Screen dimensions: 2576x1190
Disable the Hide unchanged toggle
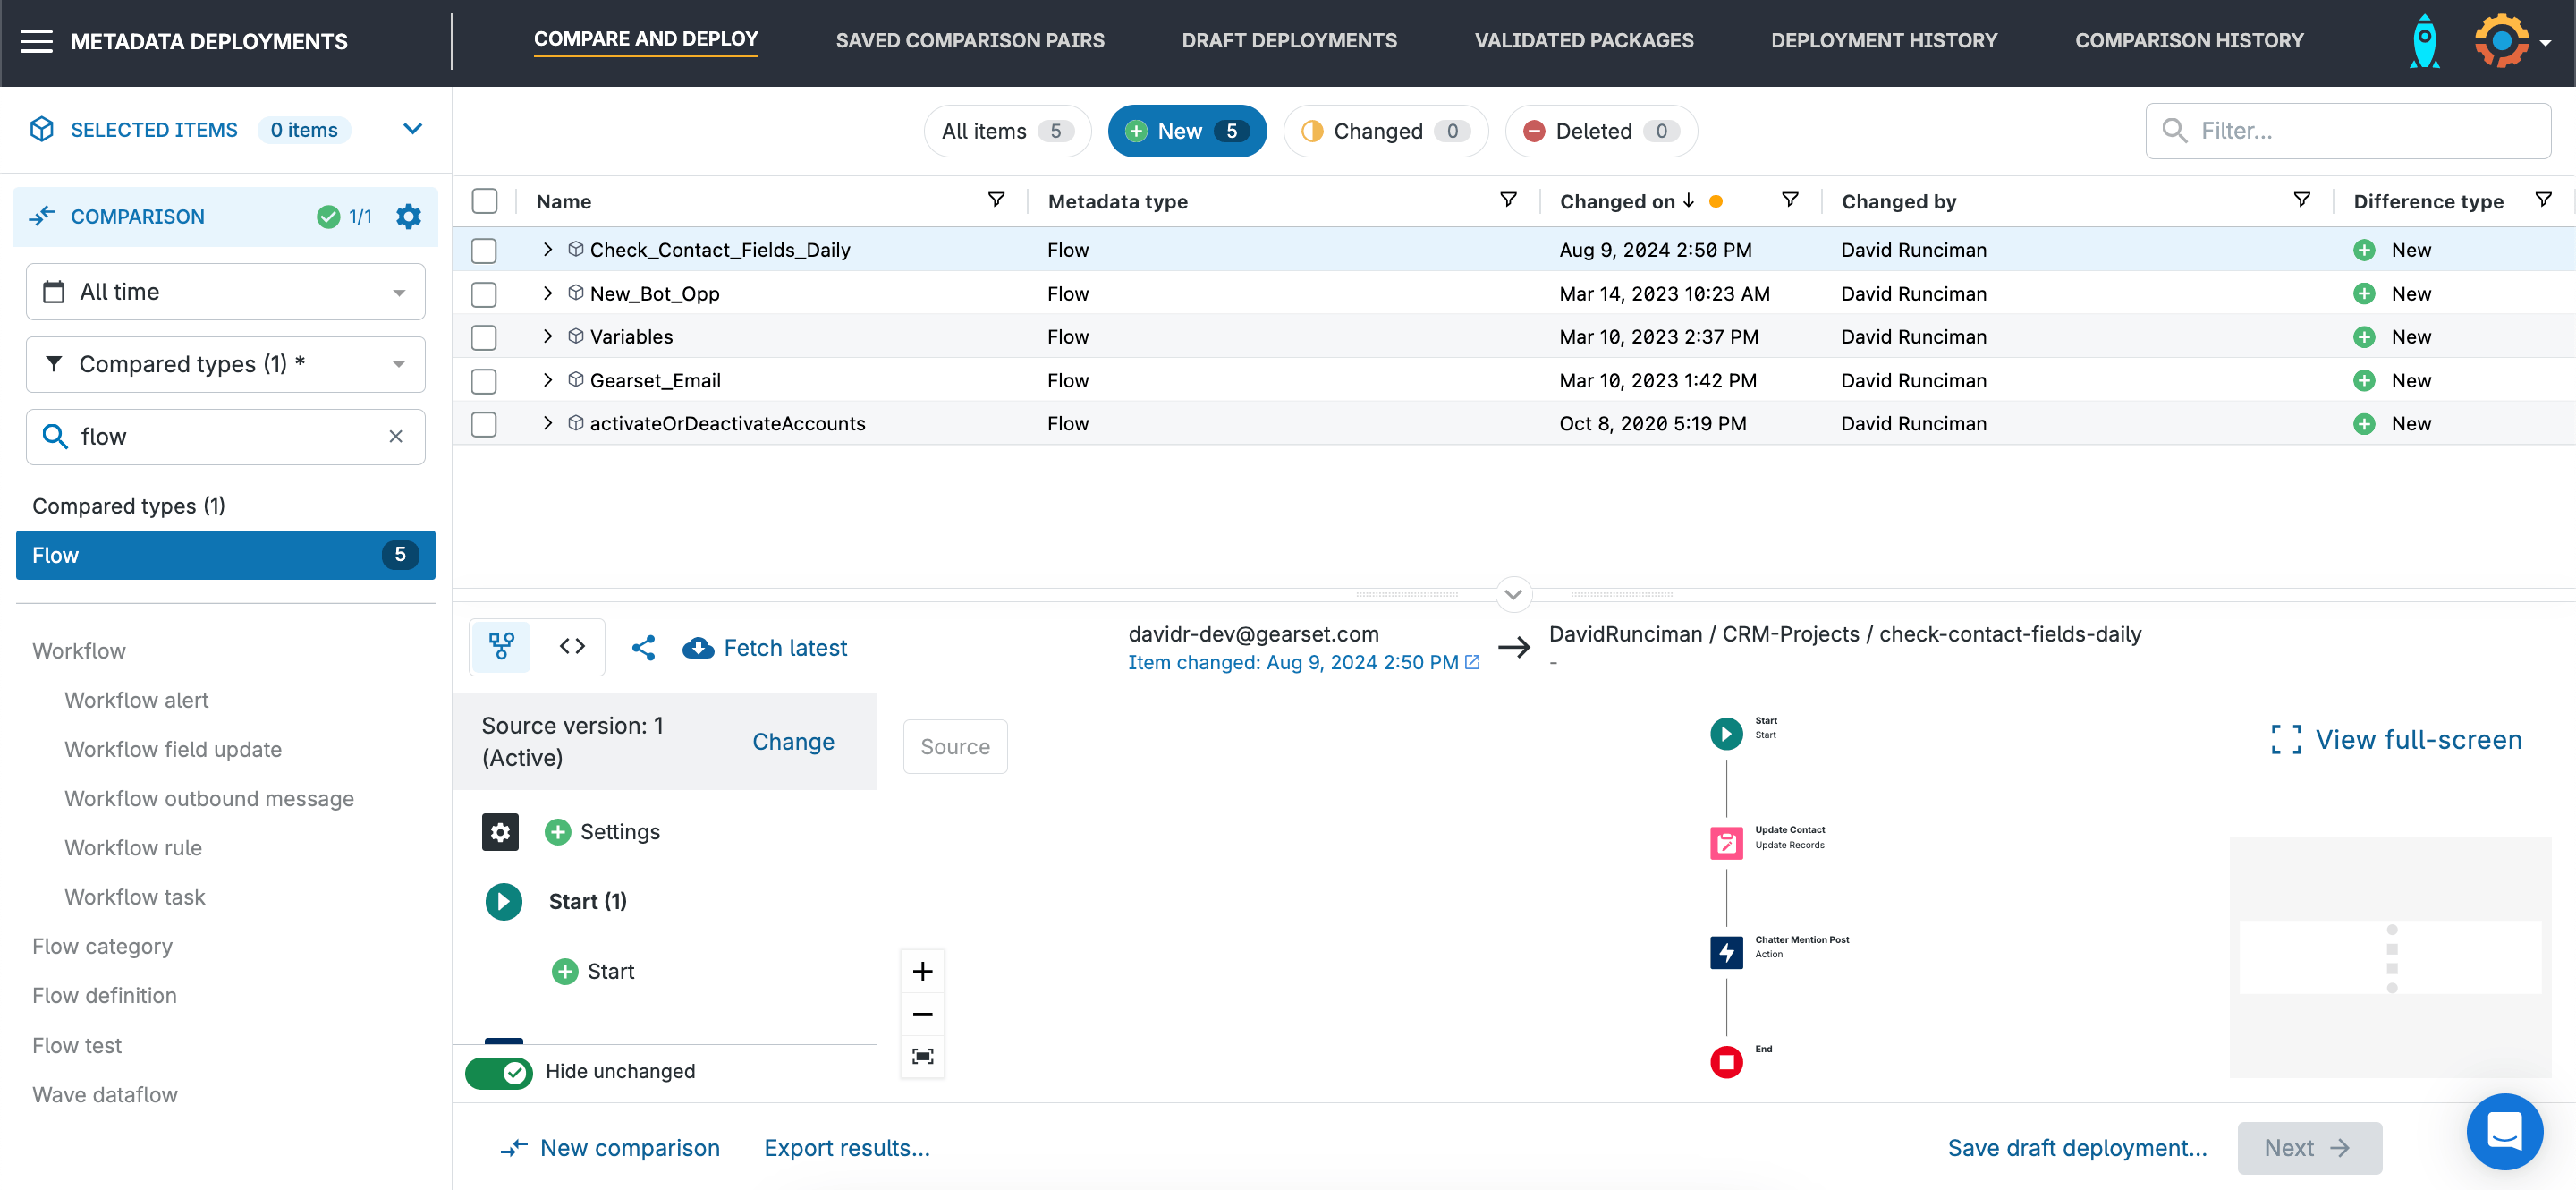[x=498, y=1071]
